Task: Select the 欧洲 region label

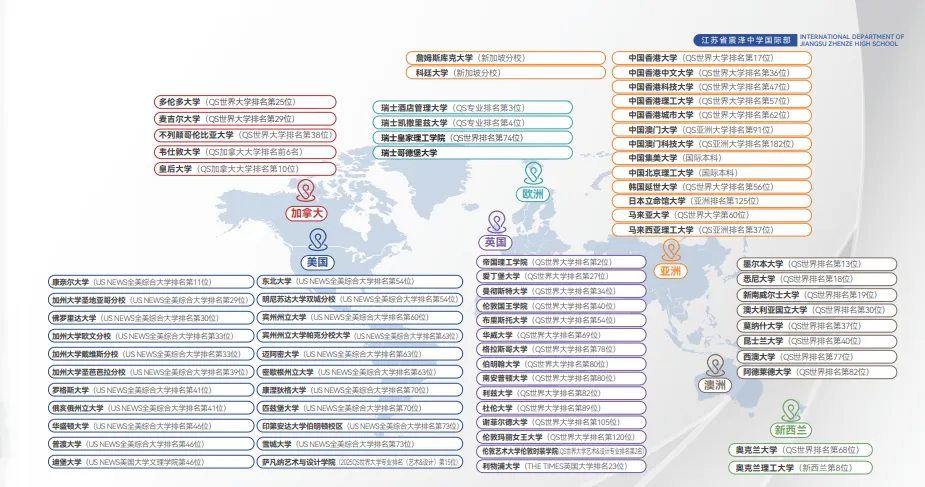Action: (533, 194)
